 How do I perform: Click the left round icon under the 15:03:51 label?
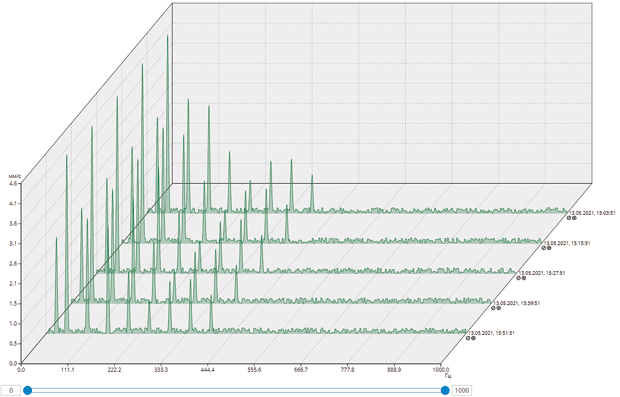(569, 218)
